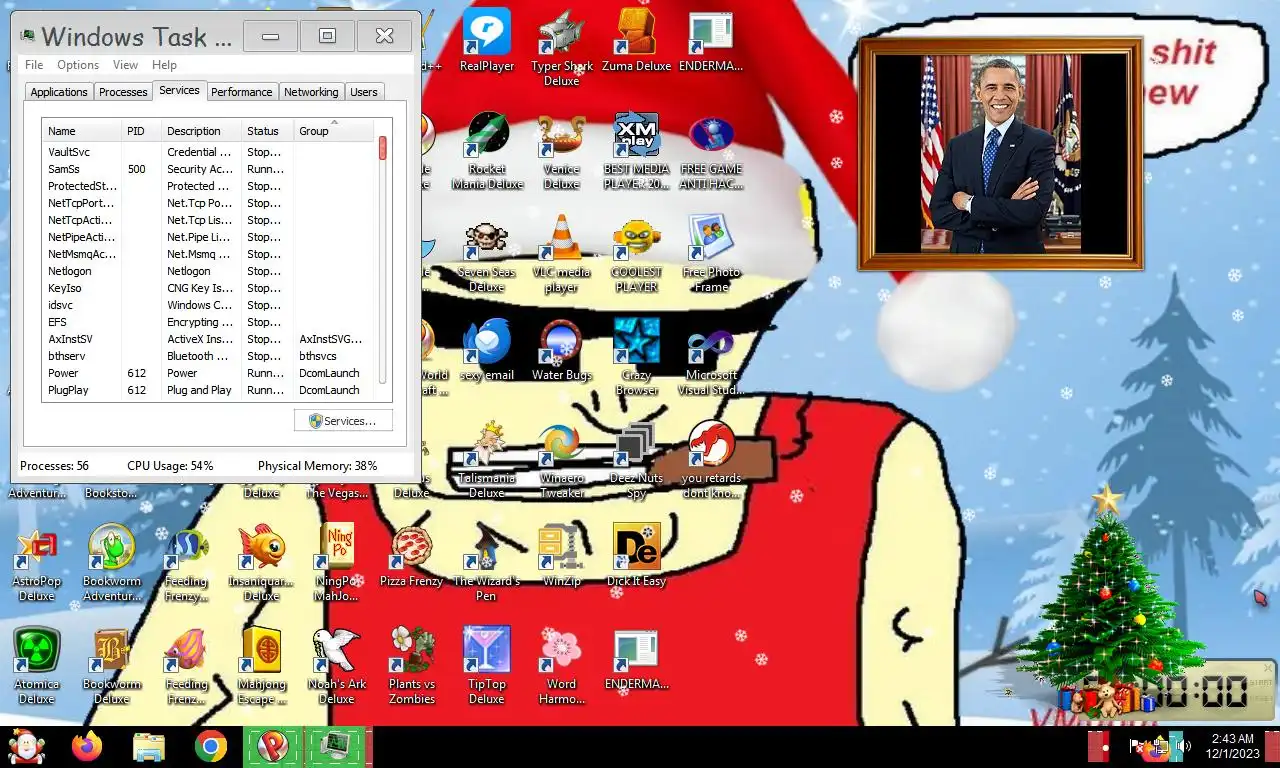
Task: Switch to the Applications tab
Action: (59, 92)
